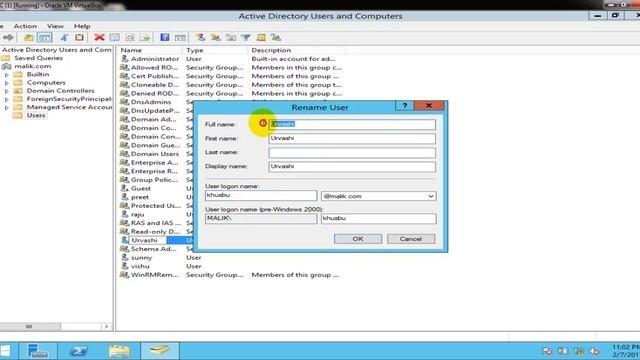640x360 pixels.
Task: Click the speaker volume tray icon
Action: coord(595,351)
